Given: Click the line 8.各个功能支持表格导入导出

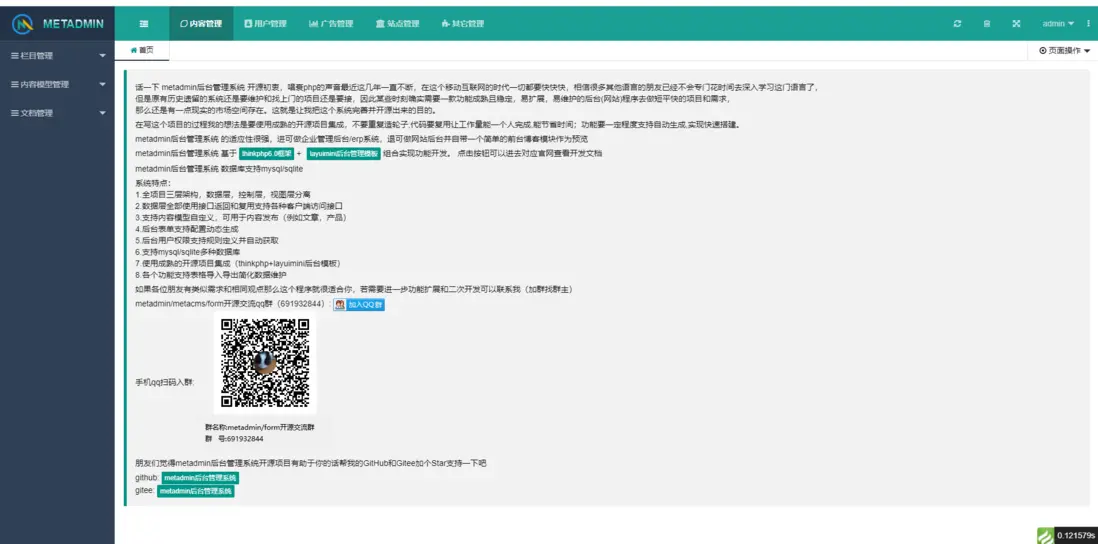Looking at the screenshot, I should (211, 274).
